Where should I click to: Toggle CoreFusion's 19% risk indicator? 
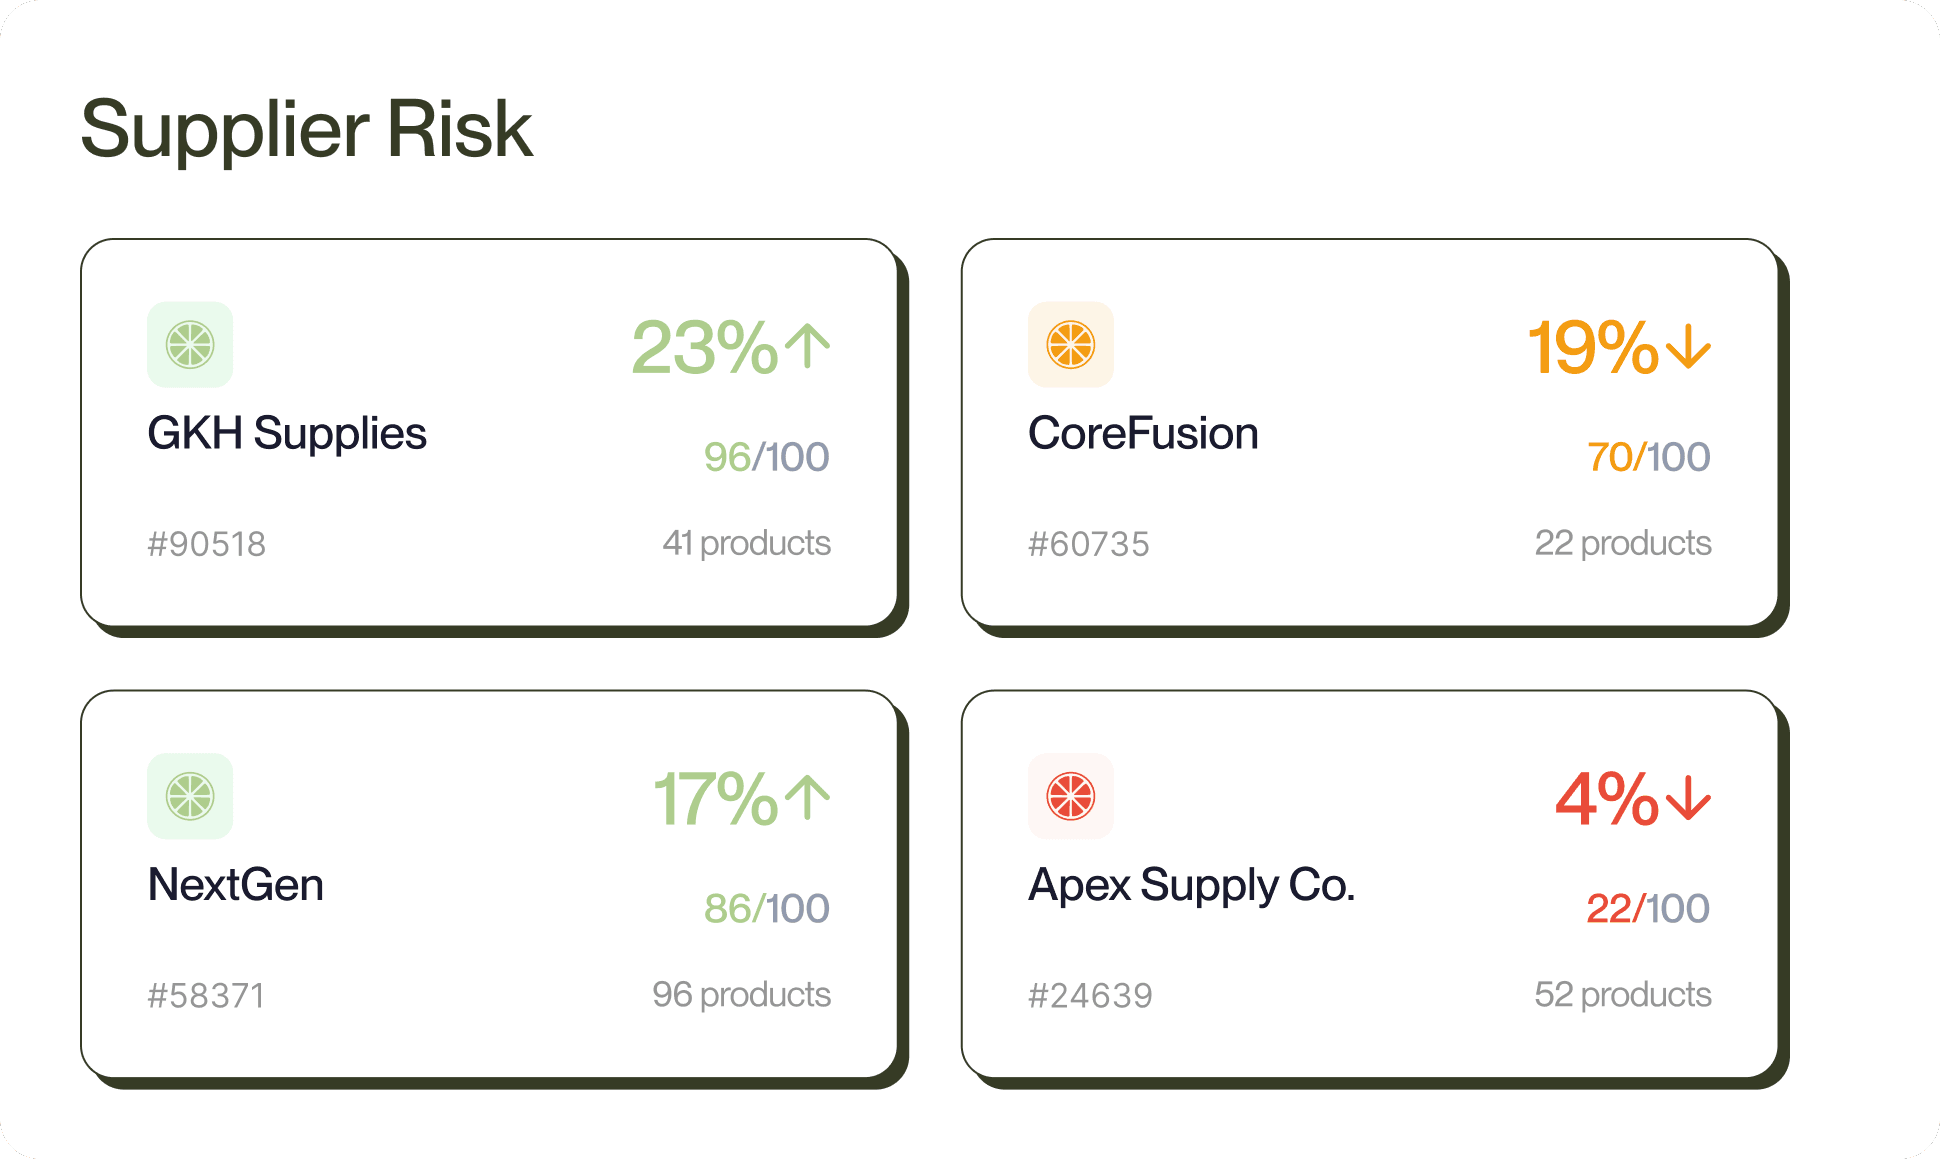pos(1620,348)
